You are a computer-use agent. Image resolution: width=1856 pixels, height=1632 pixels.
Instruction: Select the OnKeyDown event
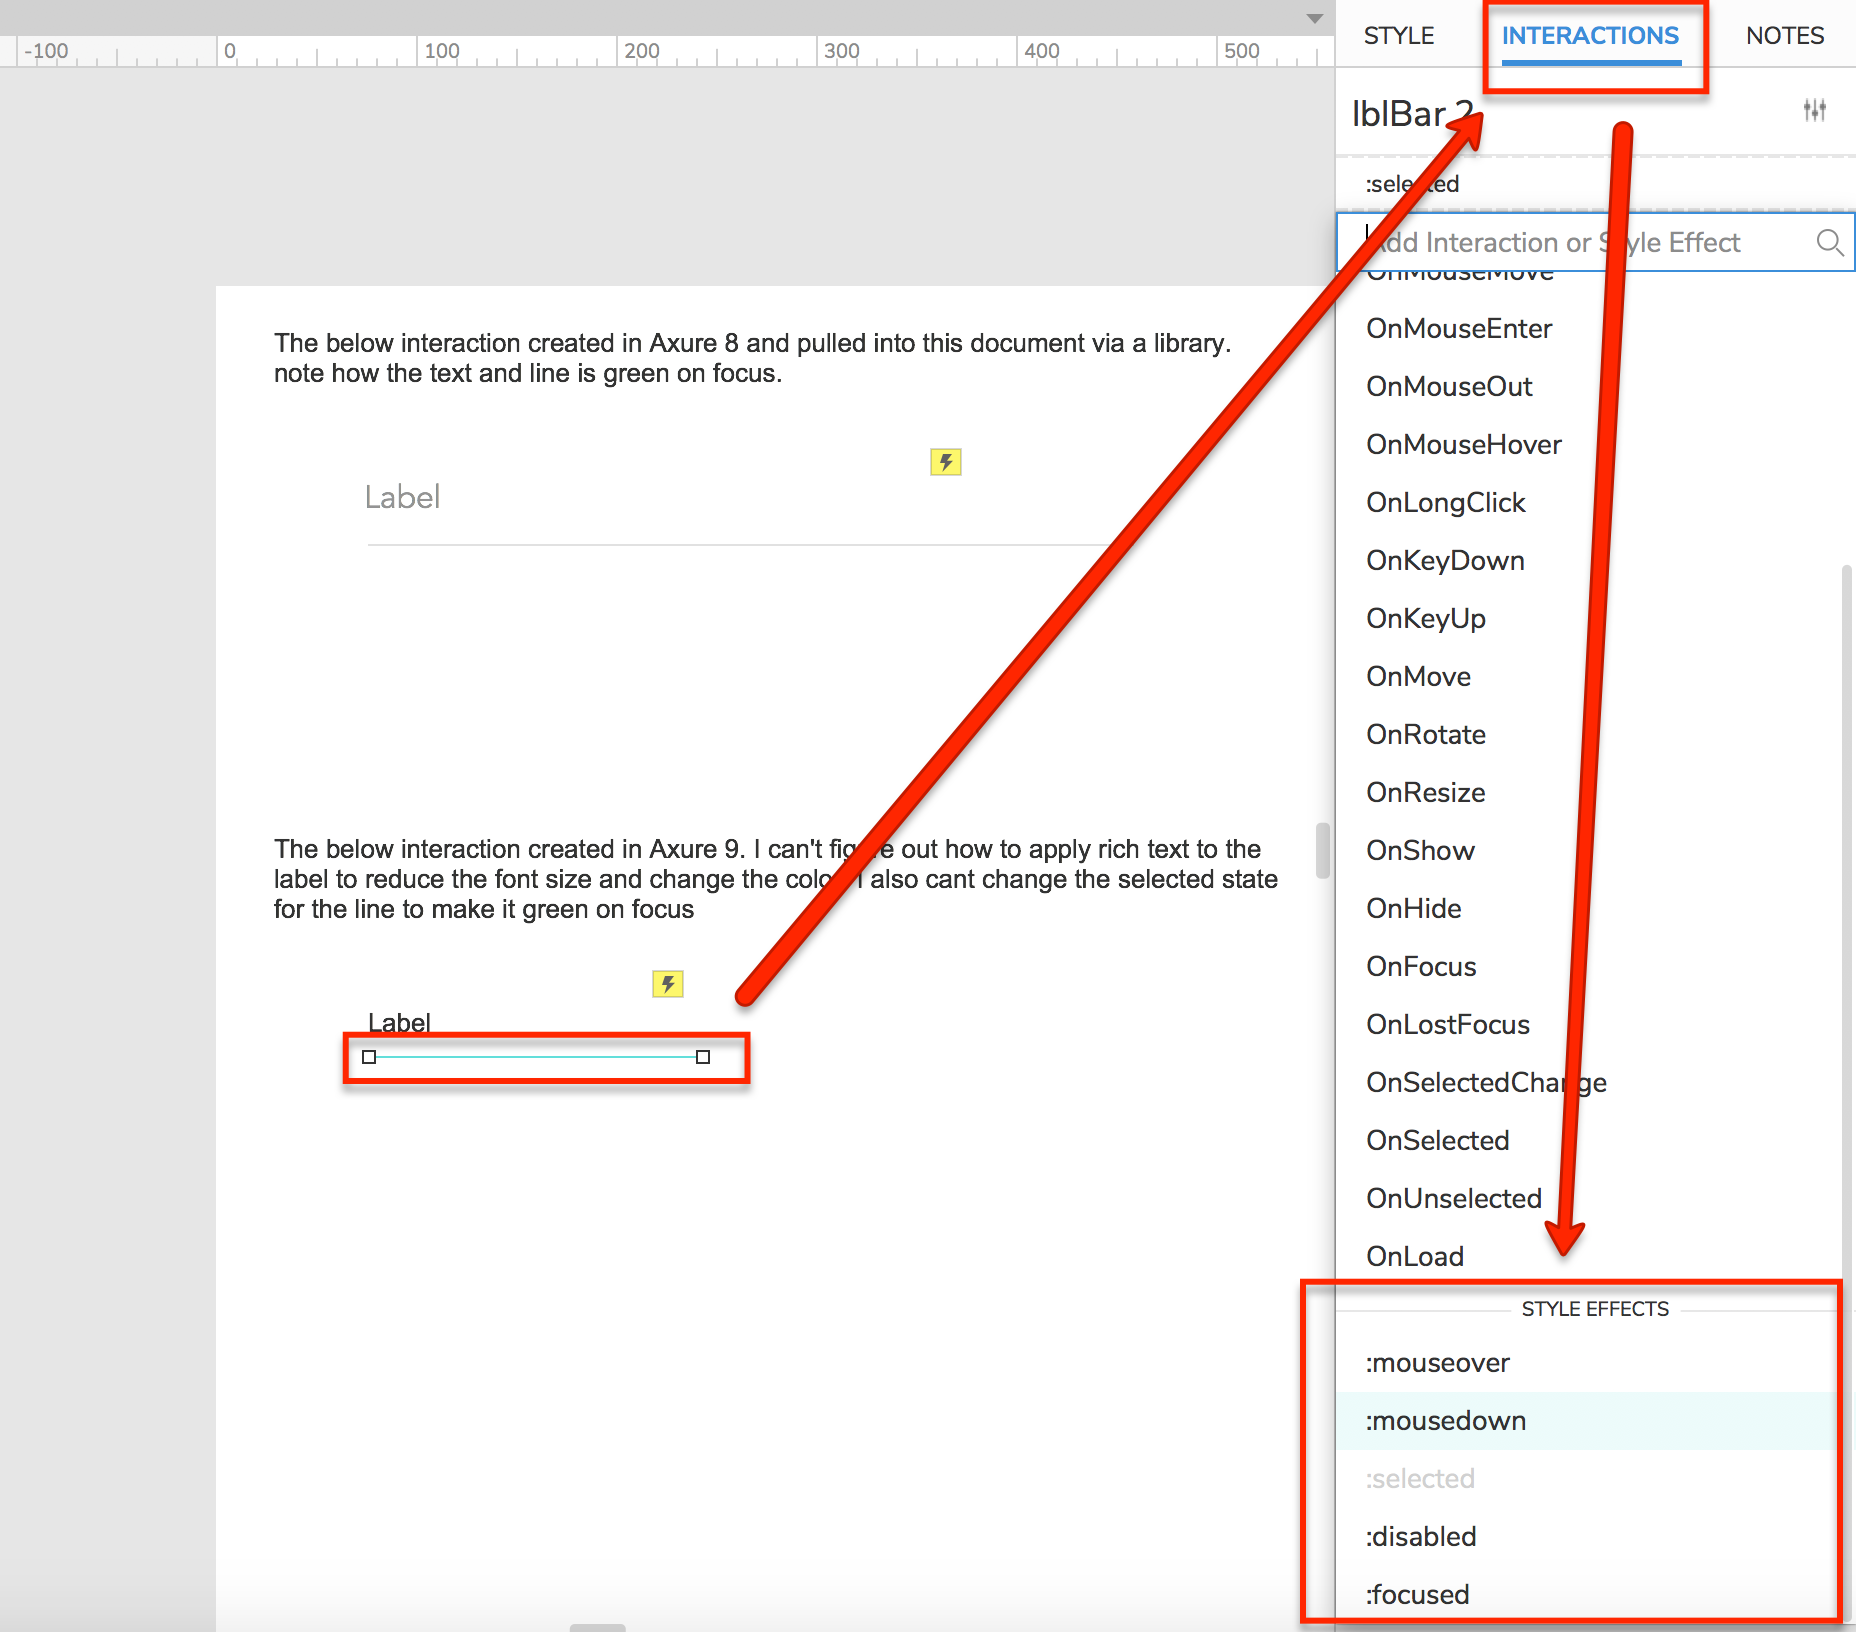coord(1445,560)
